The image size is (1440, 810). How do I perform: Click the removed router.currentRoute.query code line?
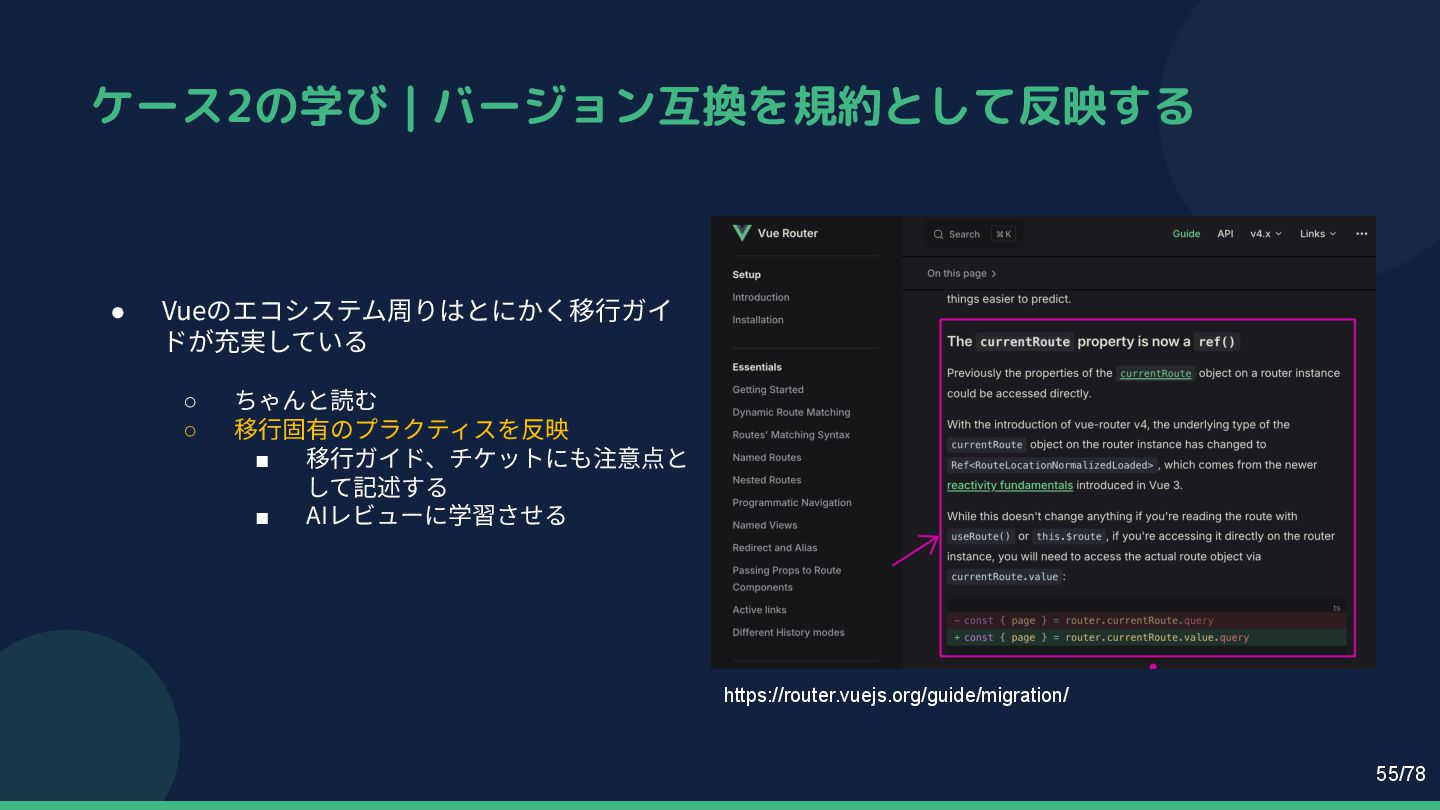pyautogui.click(x=1146, y=620)
